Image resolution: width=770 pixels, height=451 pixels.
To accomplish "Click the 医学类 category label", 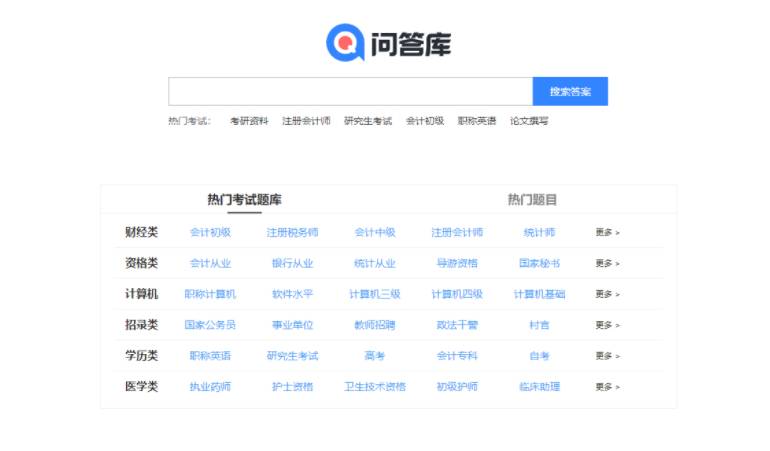I will click(141, 387).
